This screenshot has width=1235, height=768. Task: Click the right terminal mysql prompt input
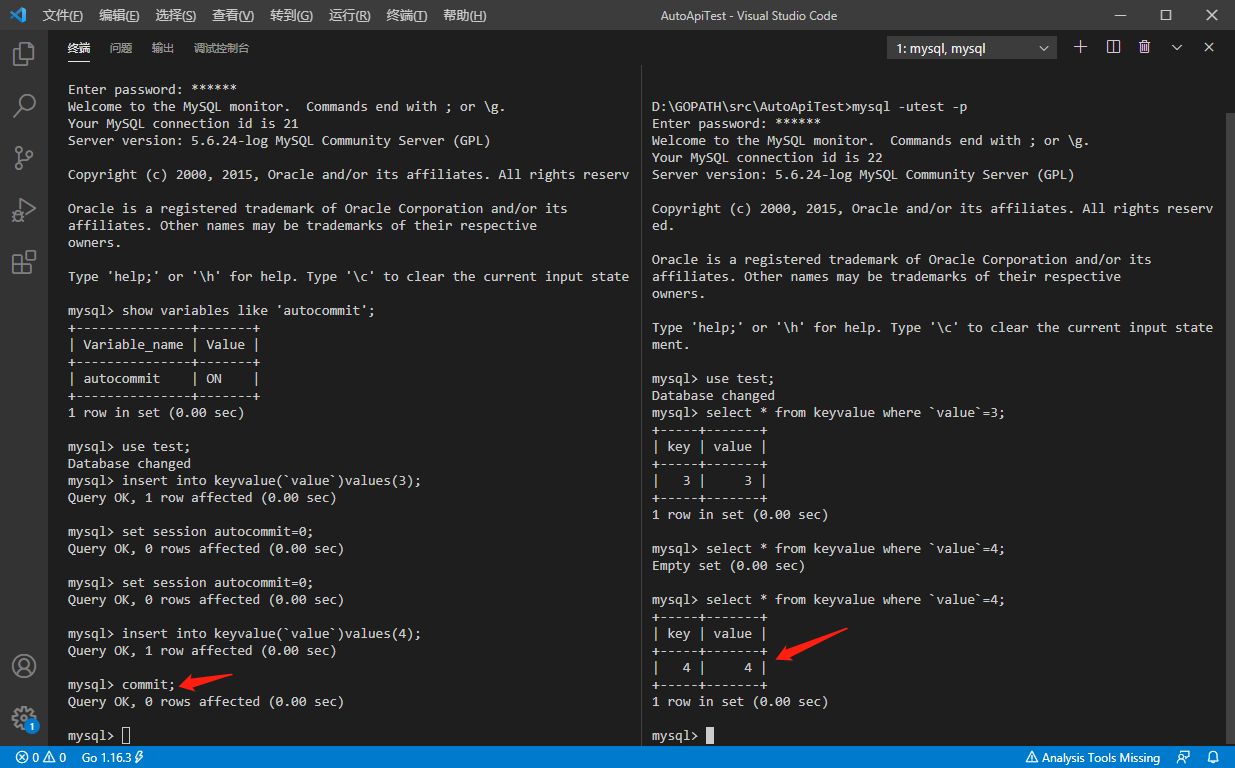710,736
